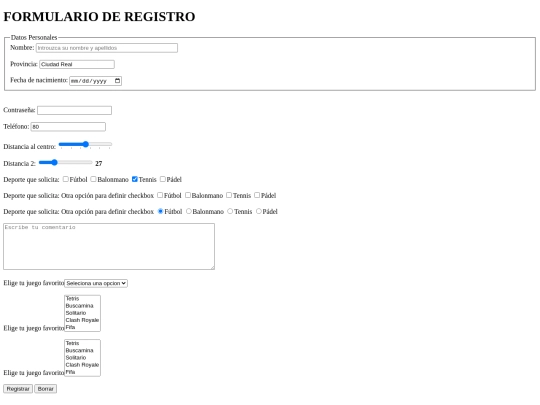The width and height of the screenshot is (540, 405).
Task: Select Buscamina in the first game listbox
Action: 82,306
